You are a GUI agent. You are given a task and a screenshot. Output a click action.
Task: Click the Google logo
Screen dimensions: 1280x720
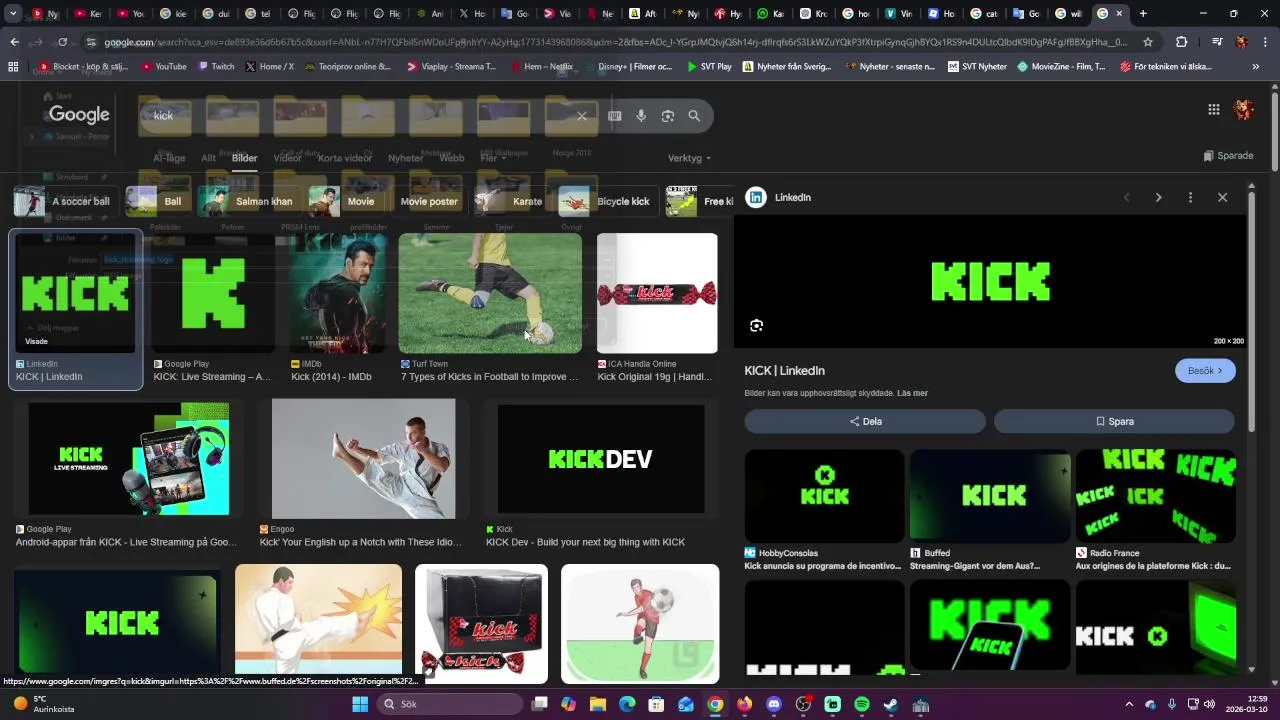79,115
